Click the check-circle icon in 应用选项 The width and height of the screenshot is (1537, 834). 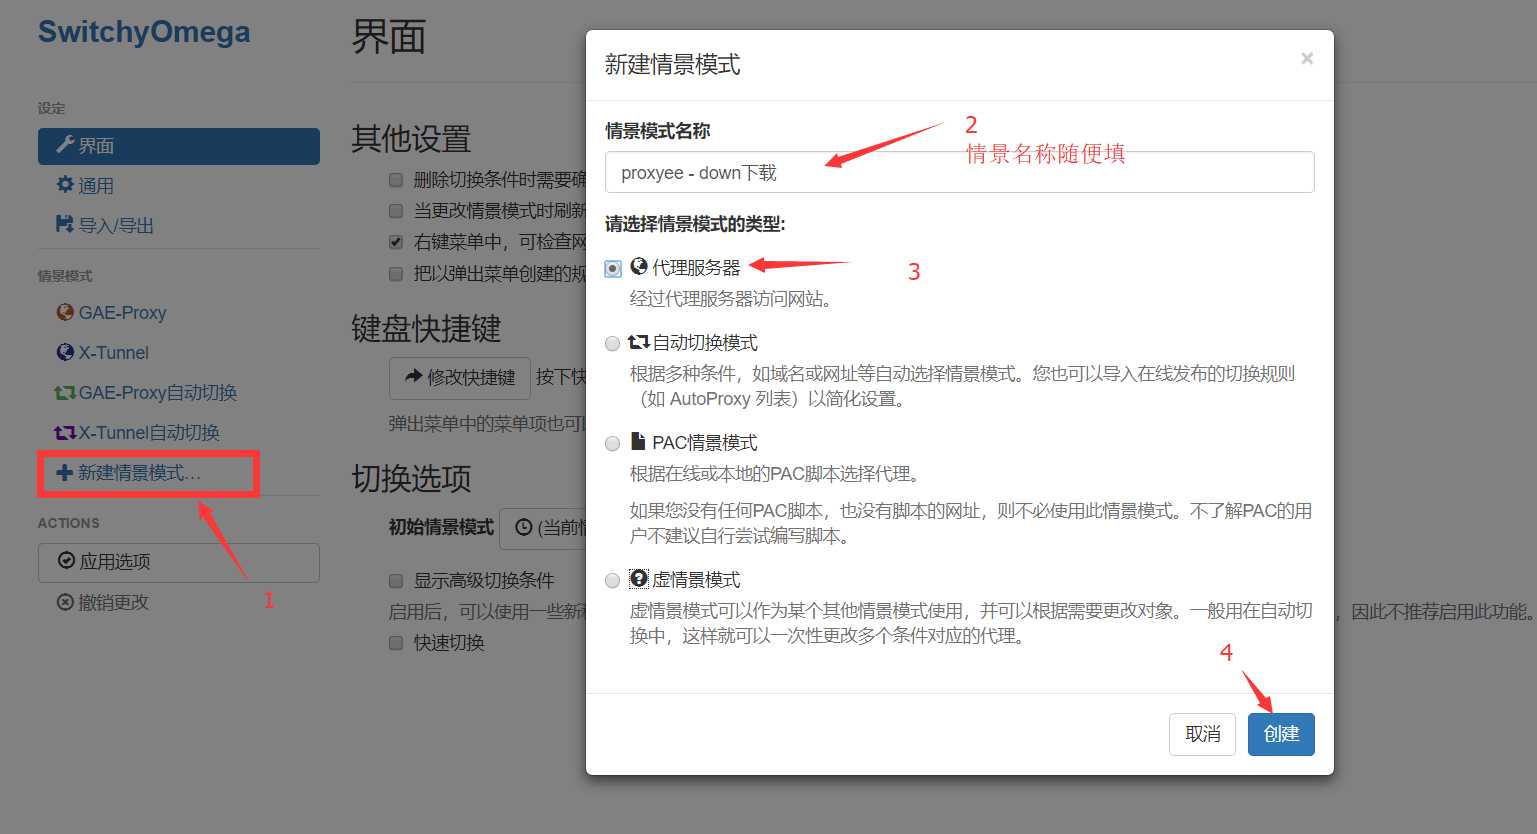pos(66,561)
